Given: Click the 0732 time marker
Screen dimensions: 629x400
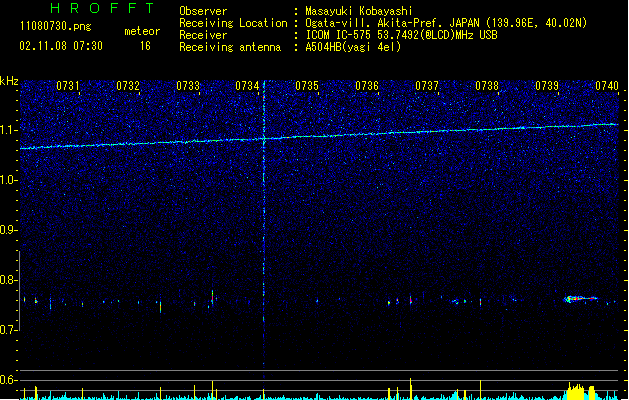Looking at the screenshot, I should point(128,86).
